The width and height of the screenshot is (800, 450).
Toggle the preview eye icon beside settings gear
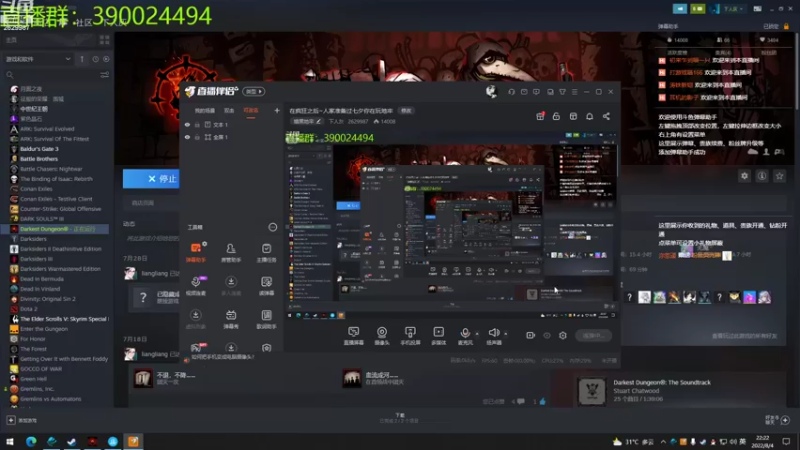pos(547,335)
